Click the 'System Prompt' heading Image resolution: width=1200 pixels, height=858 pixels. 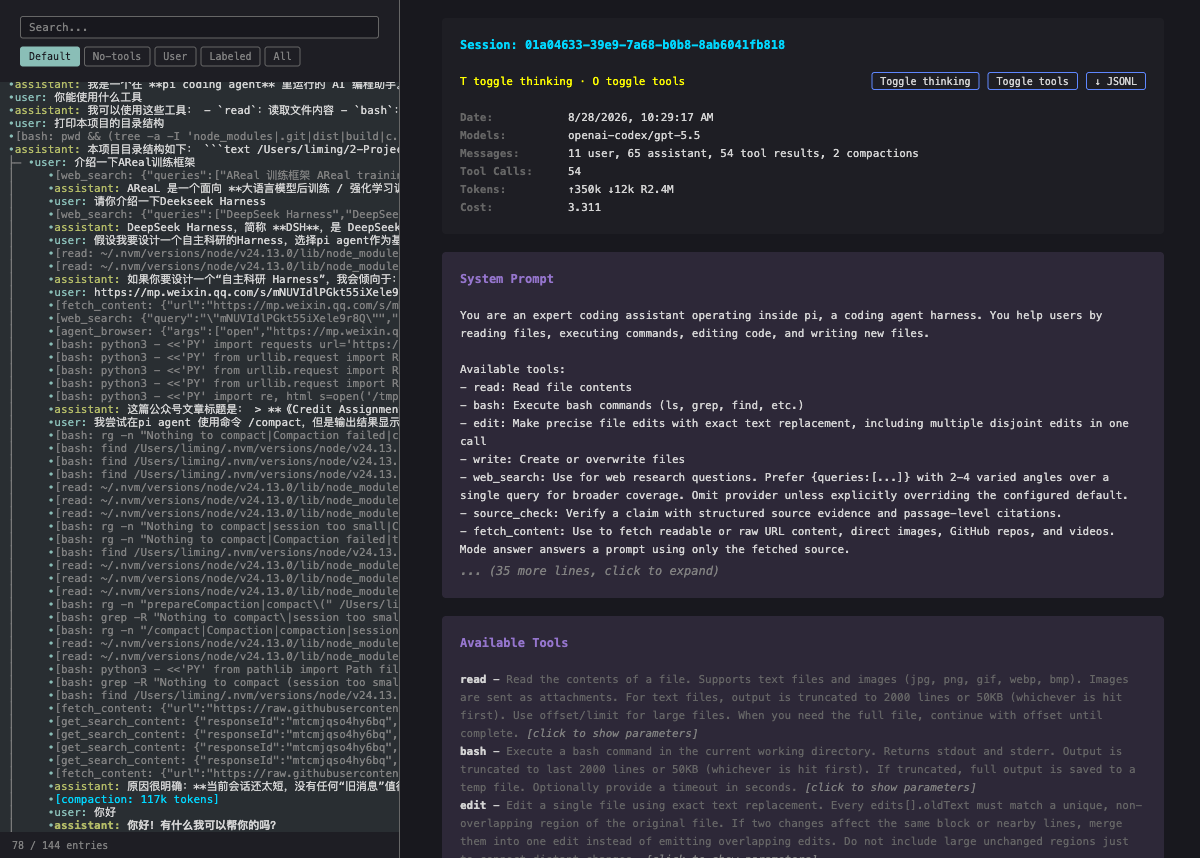click(506, 279)
